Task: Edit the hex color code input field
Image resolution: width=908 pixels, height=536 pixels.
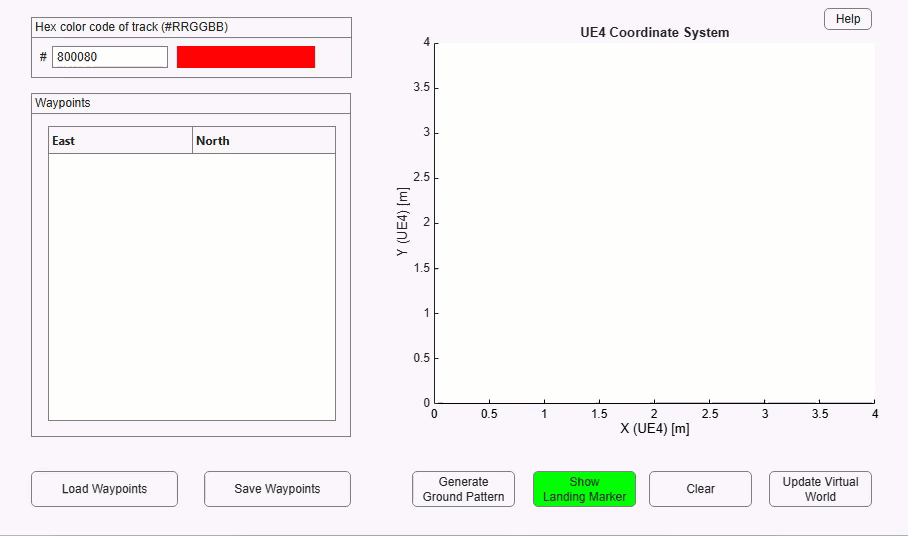Action: (110, 57)
